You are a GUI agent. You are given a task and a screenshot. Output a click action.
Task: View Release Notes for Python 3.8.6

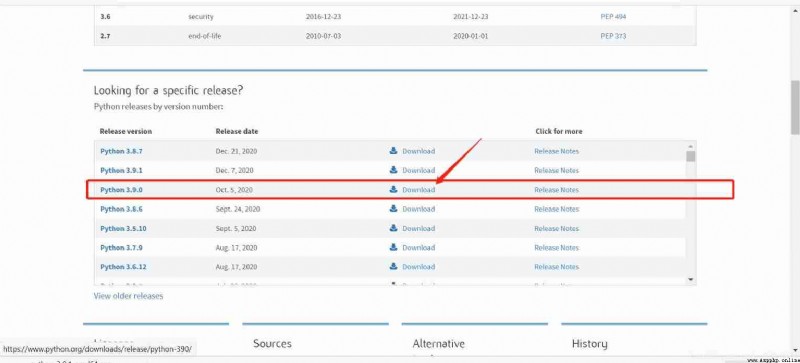557,209
